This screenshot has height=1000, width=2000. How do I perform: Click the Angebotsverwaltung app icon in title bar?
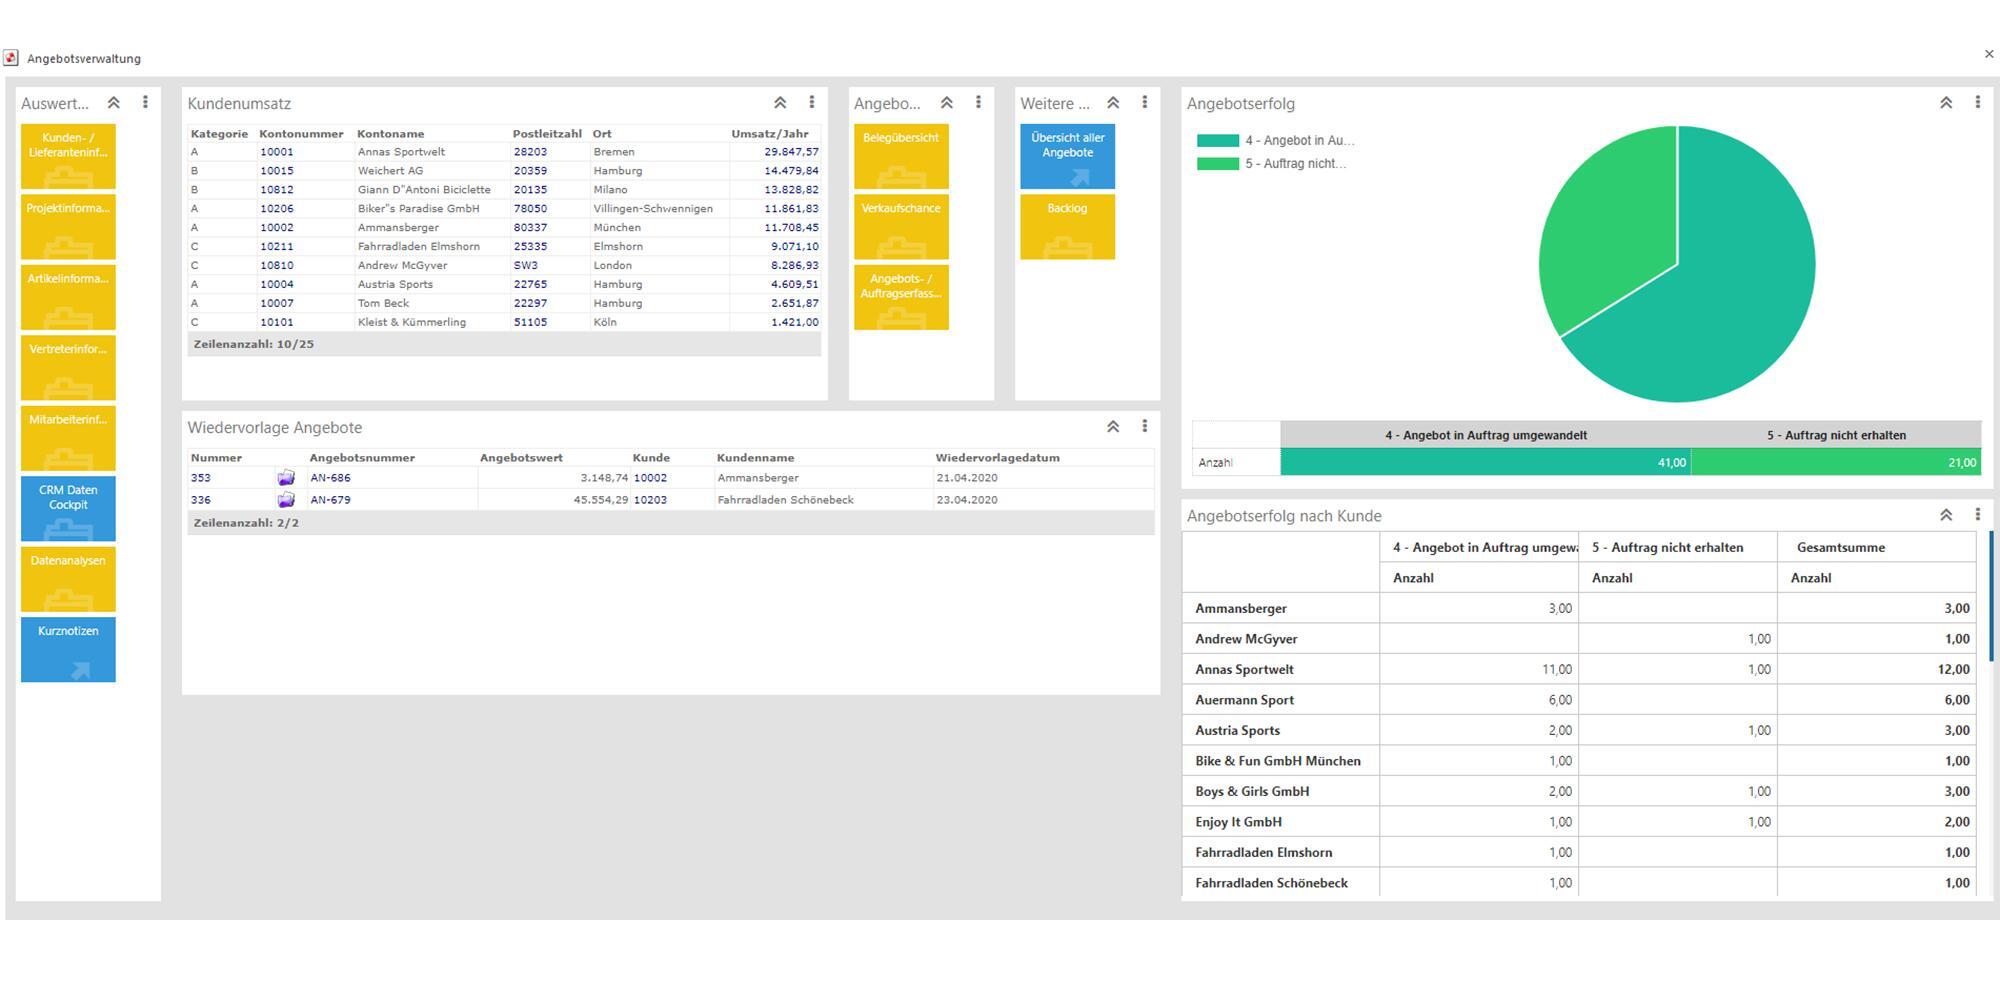(x=11, y=58)
